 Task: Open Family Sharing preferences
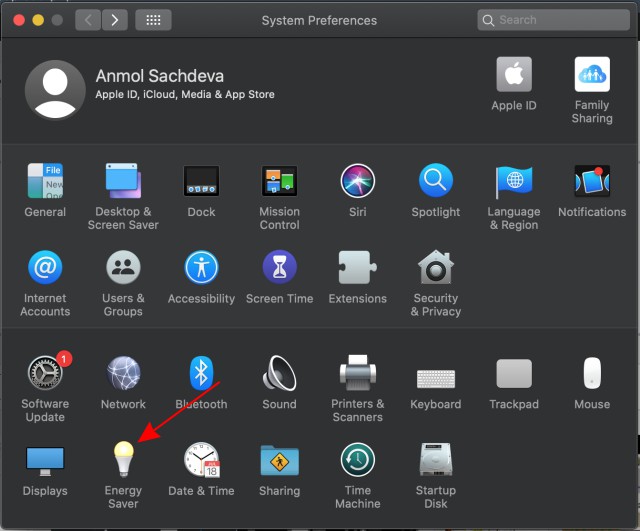592,74
